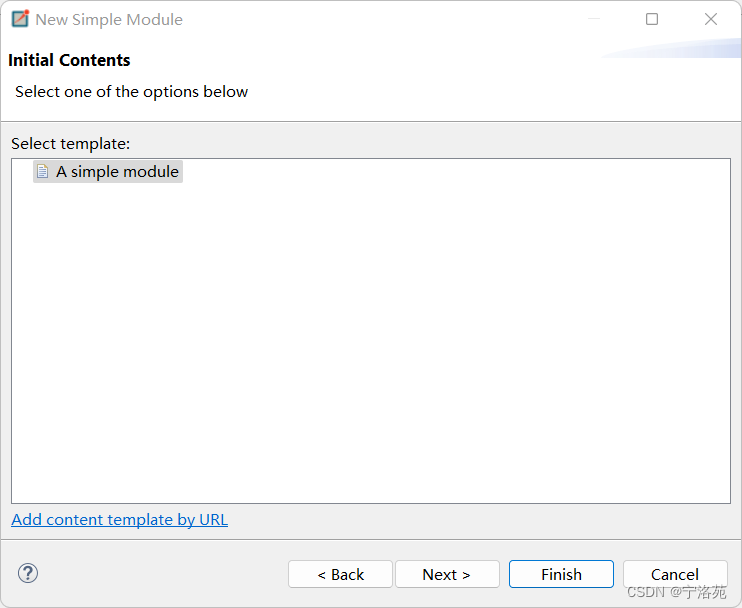Click Finish to create the module
This screenshot has height=608, width=742.
point(561,574)
